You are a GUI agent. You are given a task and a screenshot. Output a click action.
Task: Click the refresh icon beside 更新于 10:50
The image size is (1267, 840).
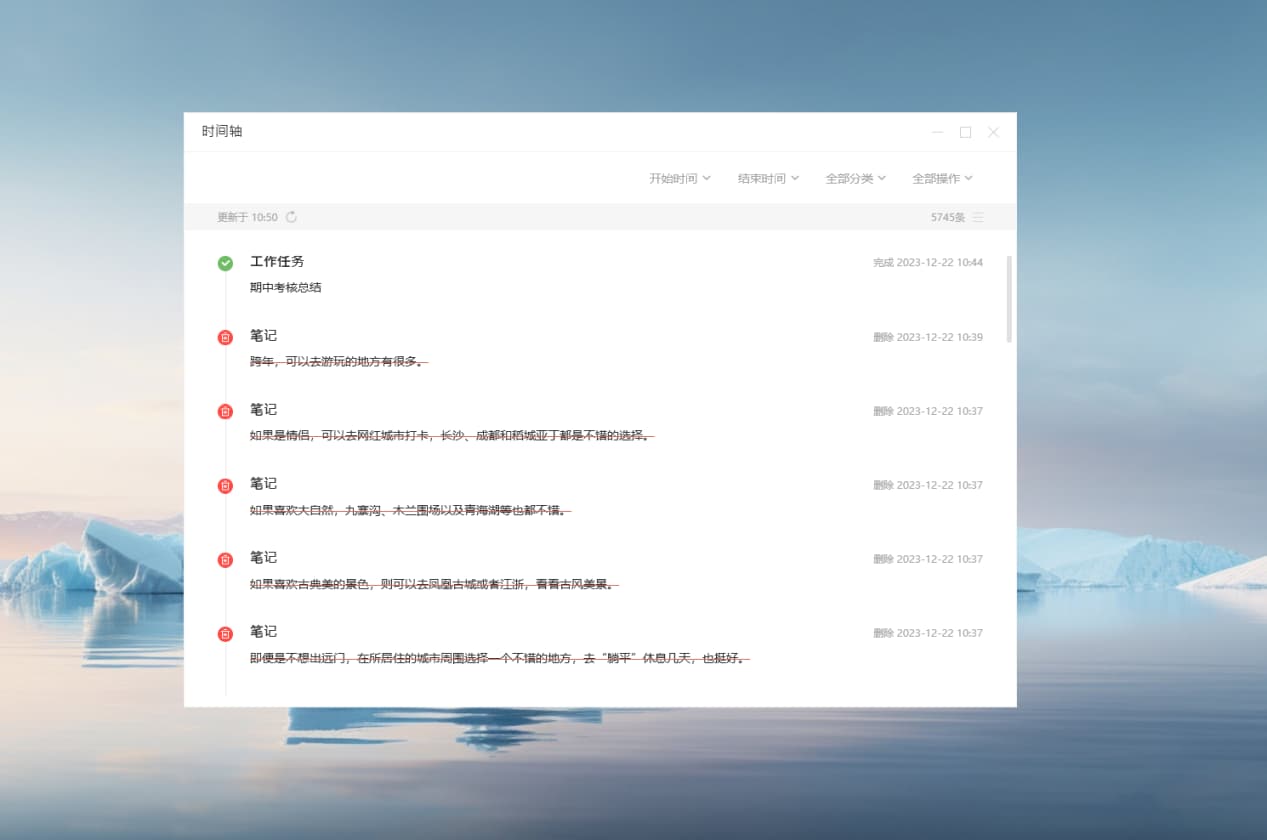coord(291,216)
